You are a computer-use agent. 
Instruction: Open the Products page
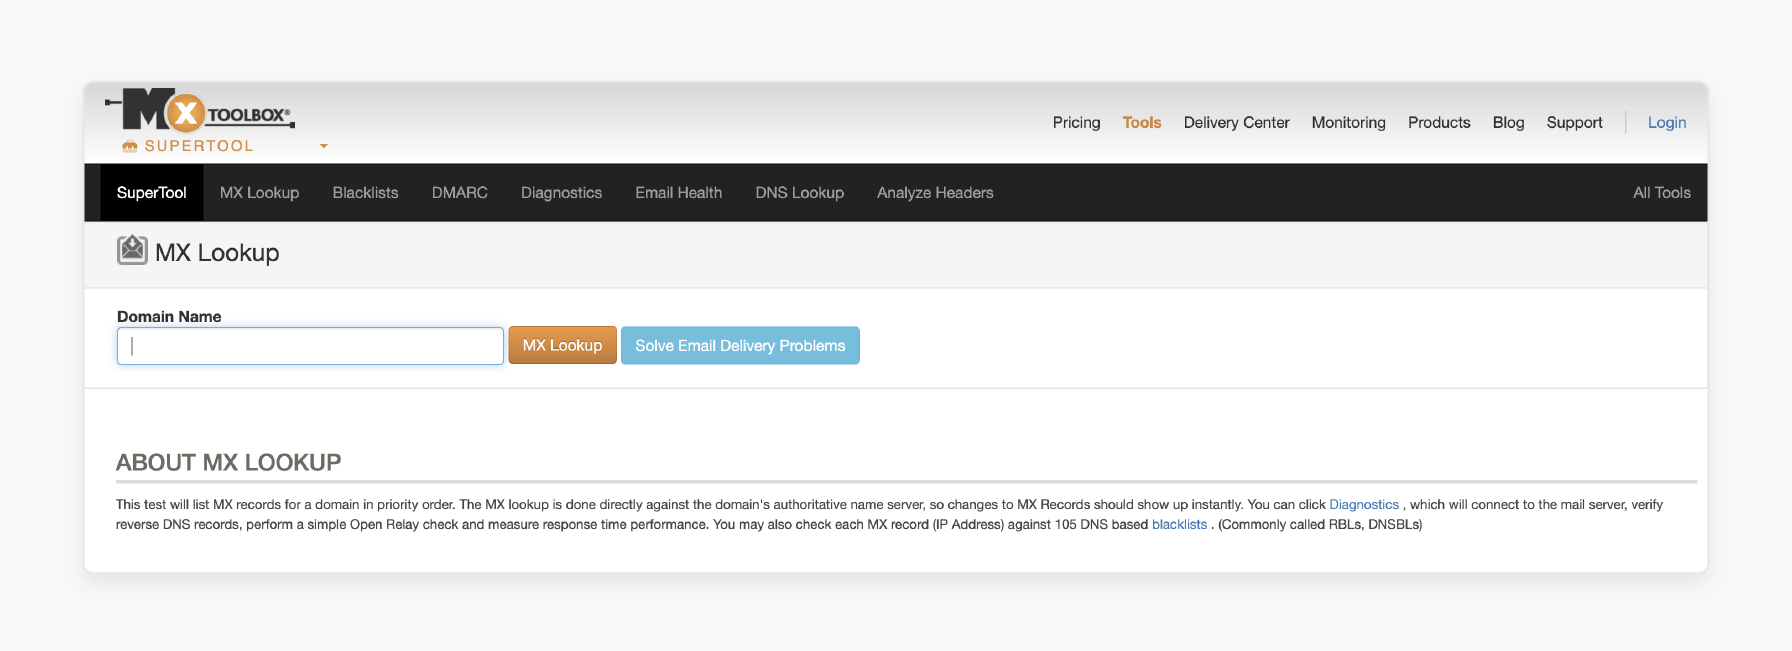(x=1439, y=122)
